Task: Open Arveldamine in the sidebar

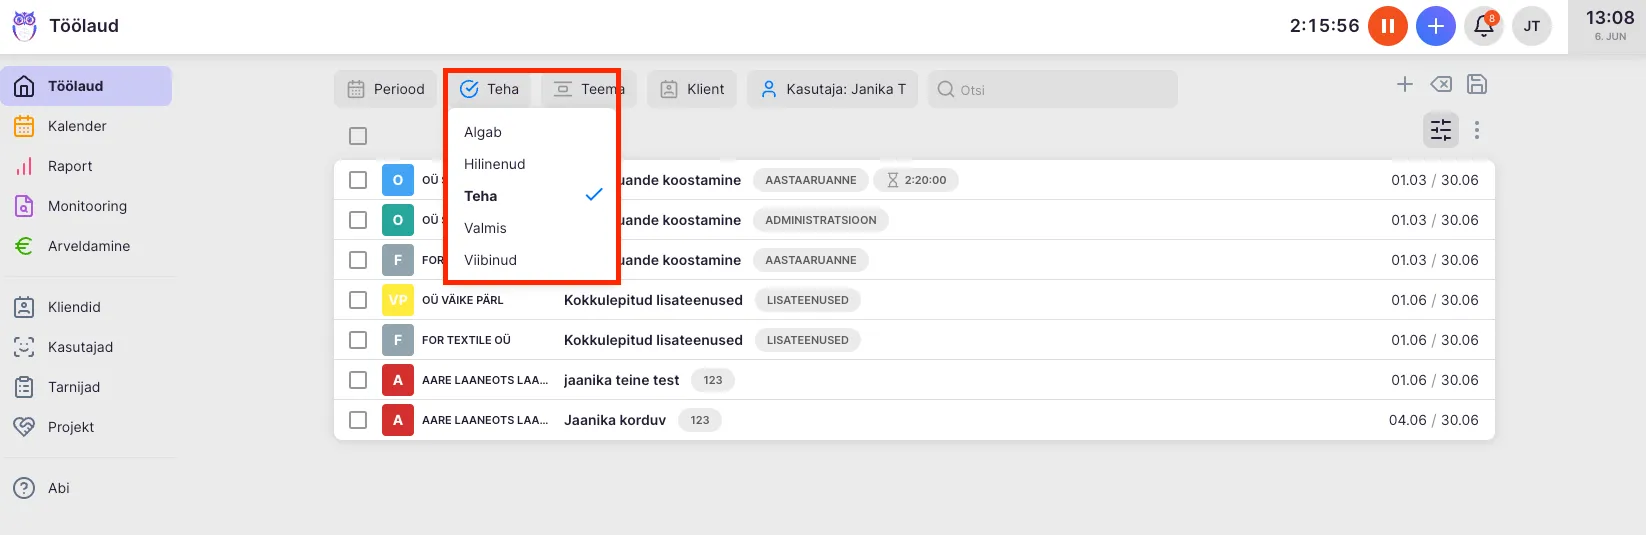Action: [89, 246]
